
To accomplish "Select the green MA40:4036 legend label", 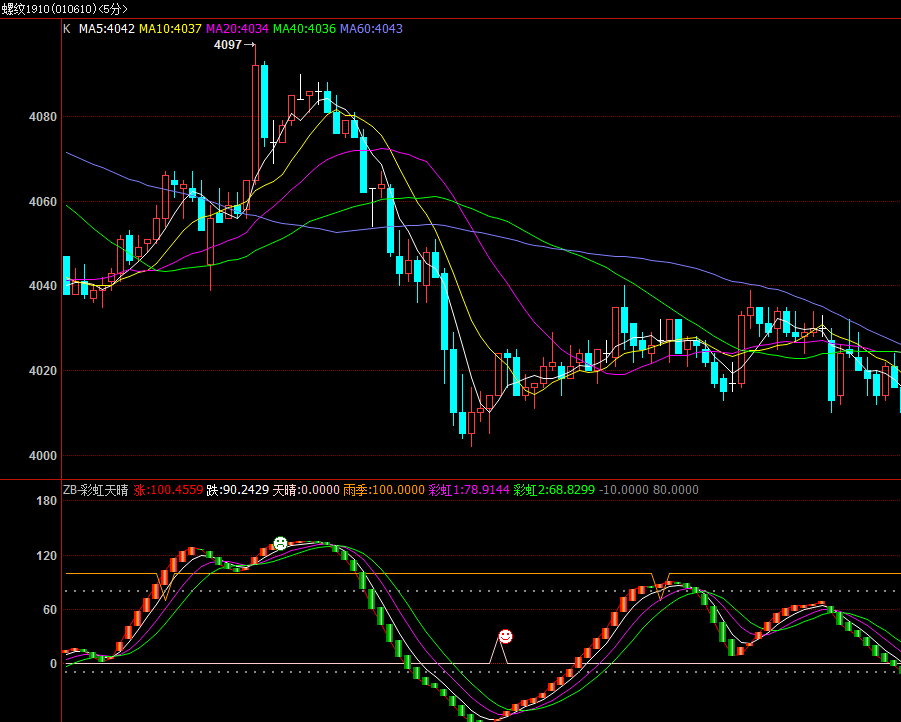I will click(x=305, y=29).
